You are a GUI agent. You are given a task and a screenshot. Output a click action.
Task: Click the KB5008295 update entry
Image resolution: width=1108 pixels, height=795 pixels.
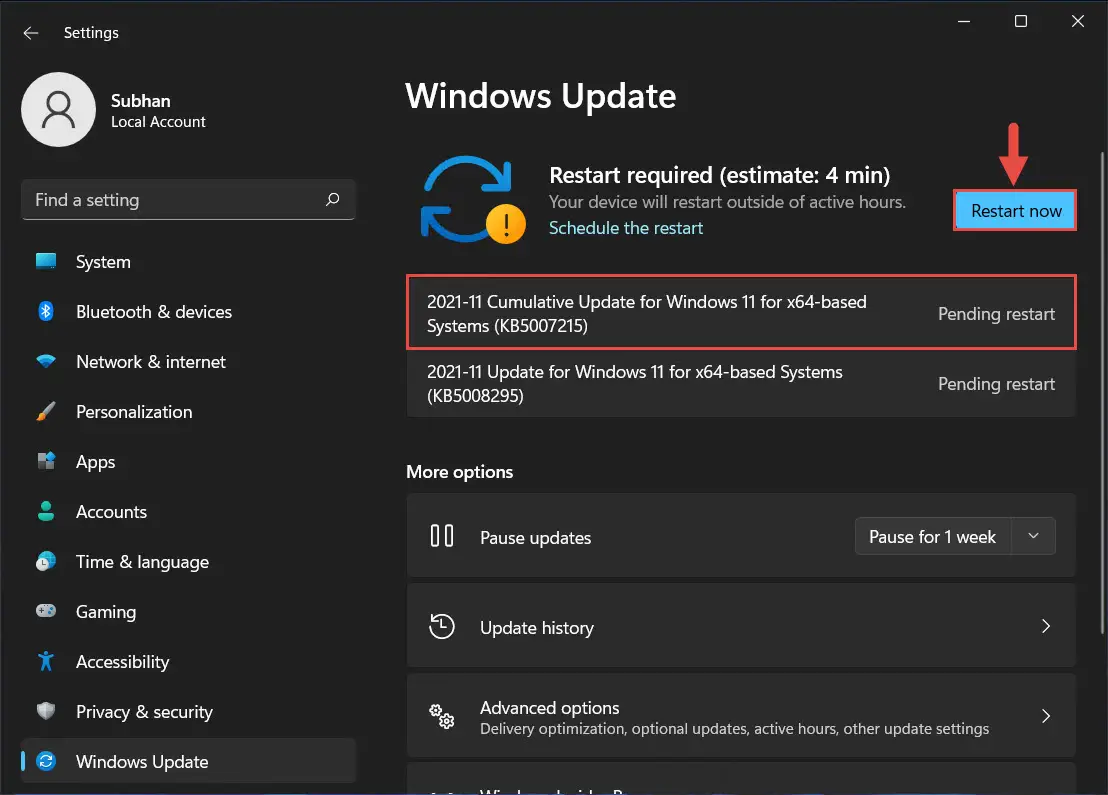(x=741, y=383)
